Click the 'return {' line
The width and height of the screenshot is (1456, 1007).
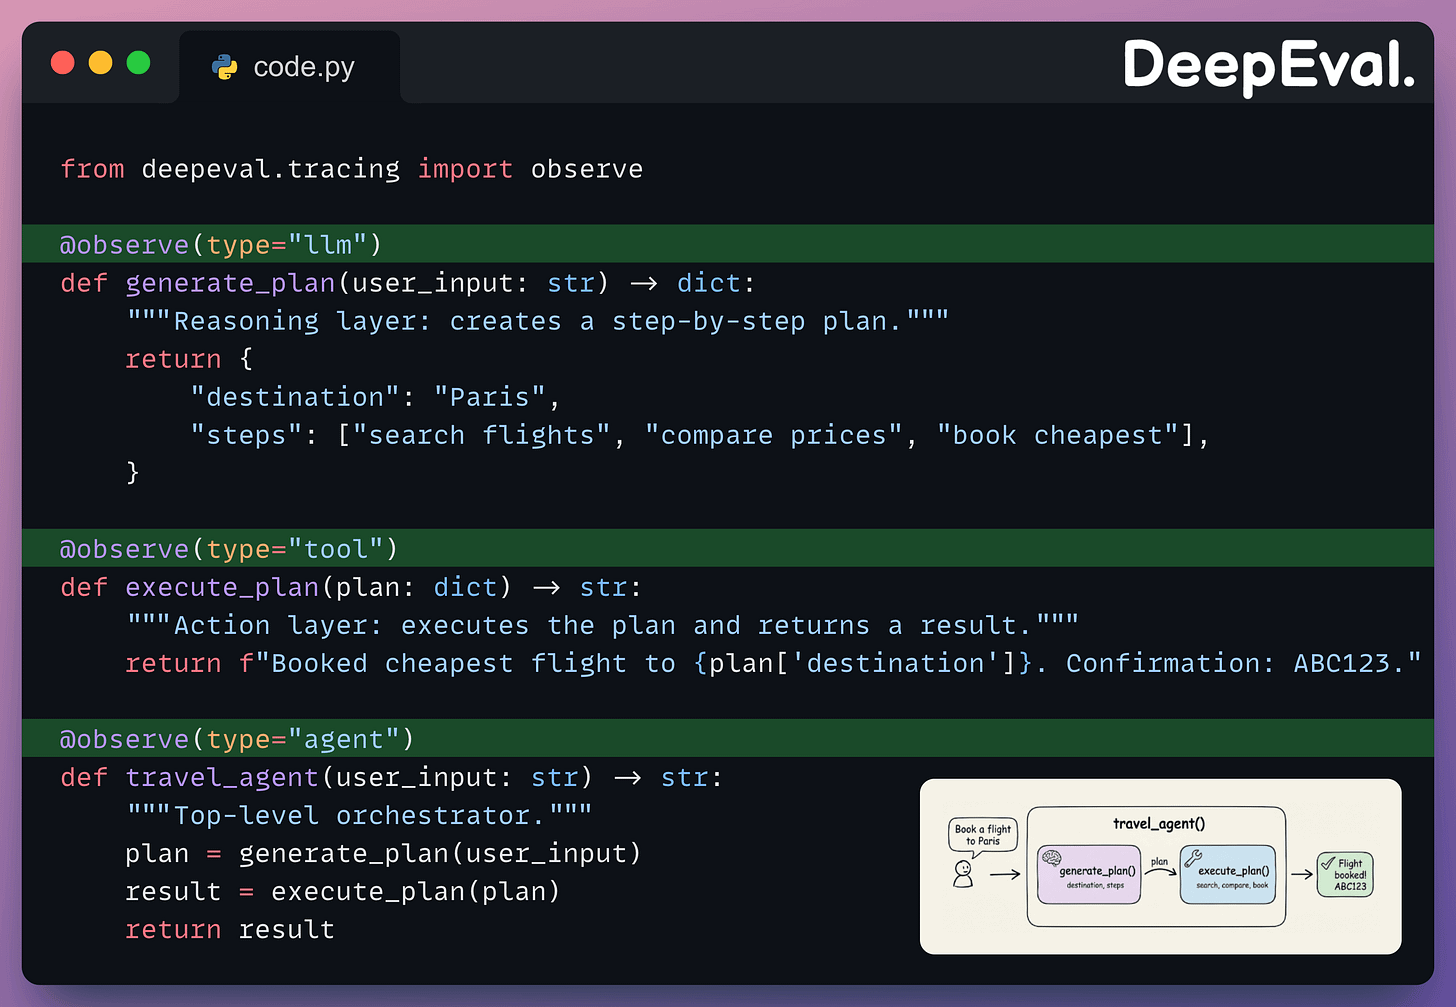(190, 359)
